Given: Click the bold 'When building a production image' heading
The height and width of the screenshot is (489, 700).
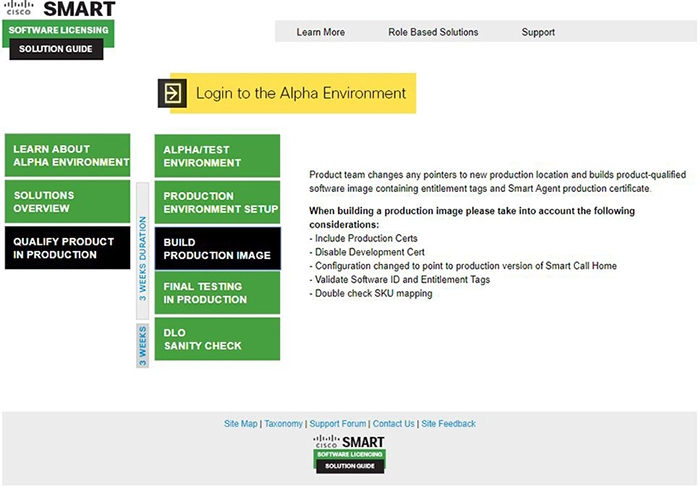Looking at the screenshot, I should [x=472, y=217].
